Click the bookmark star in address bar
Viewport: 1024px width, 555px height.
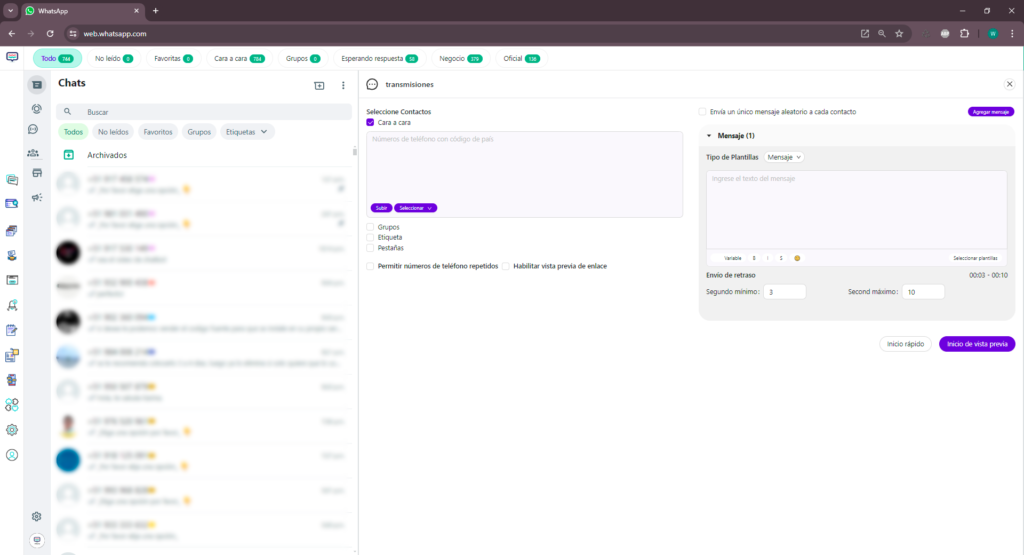899,33
